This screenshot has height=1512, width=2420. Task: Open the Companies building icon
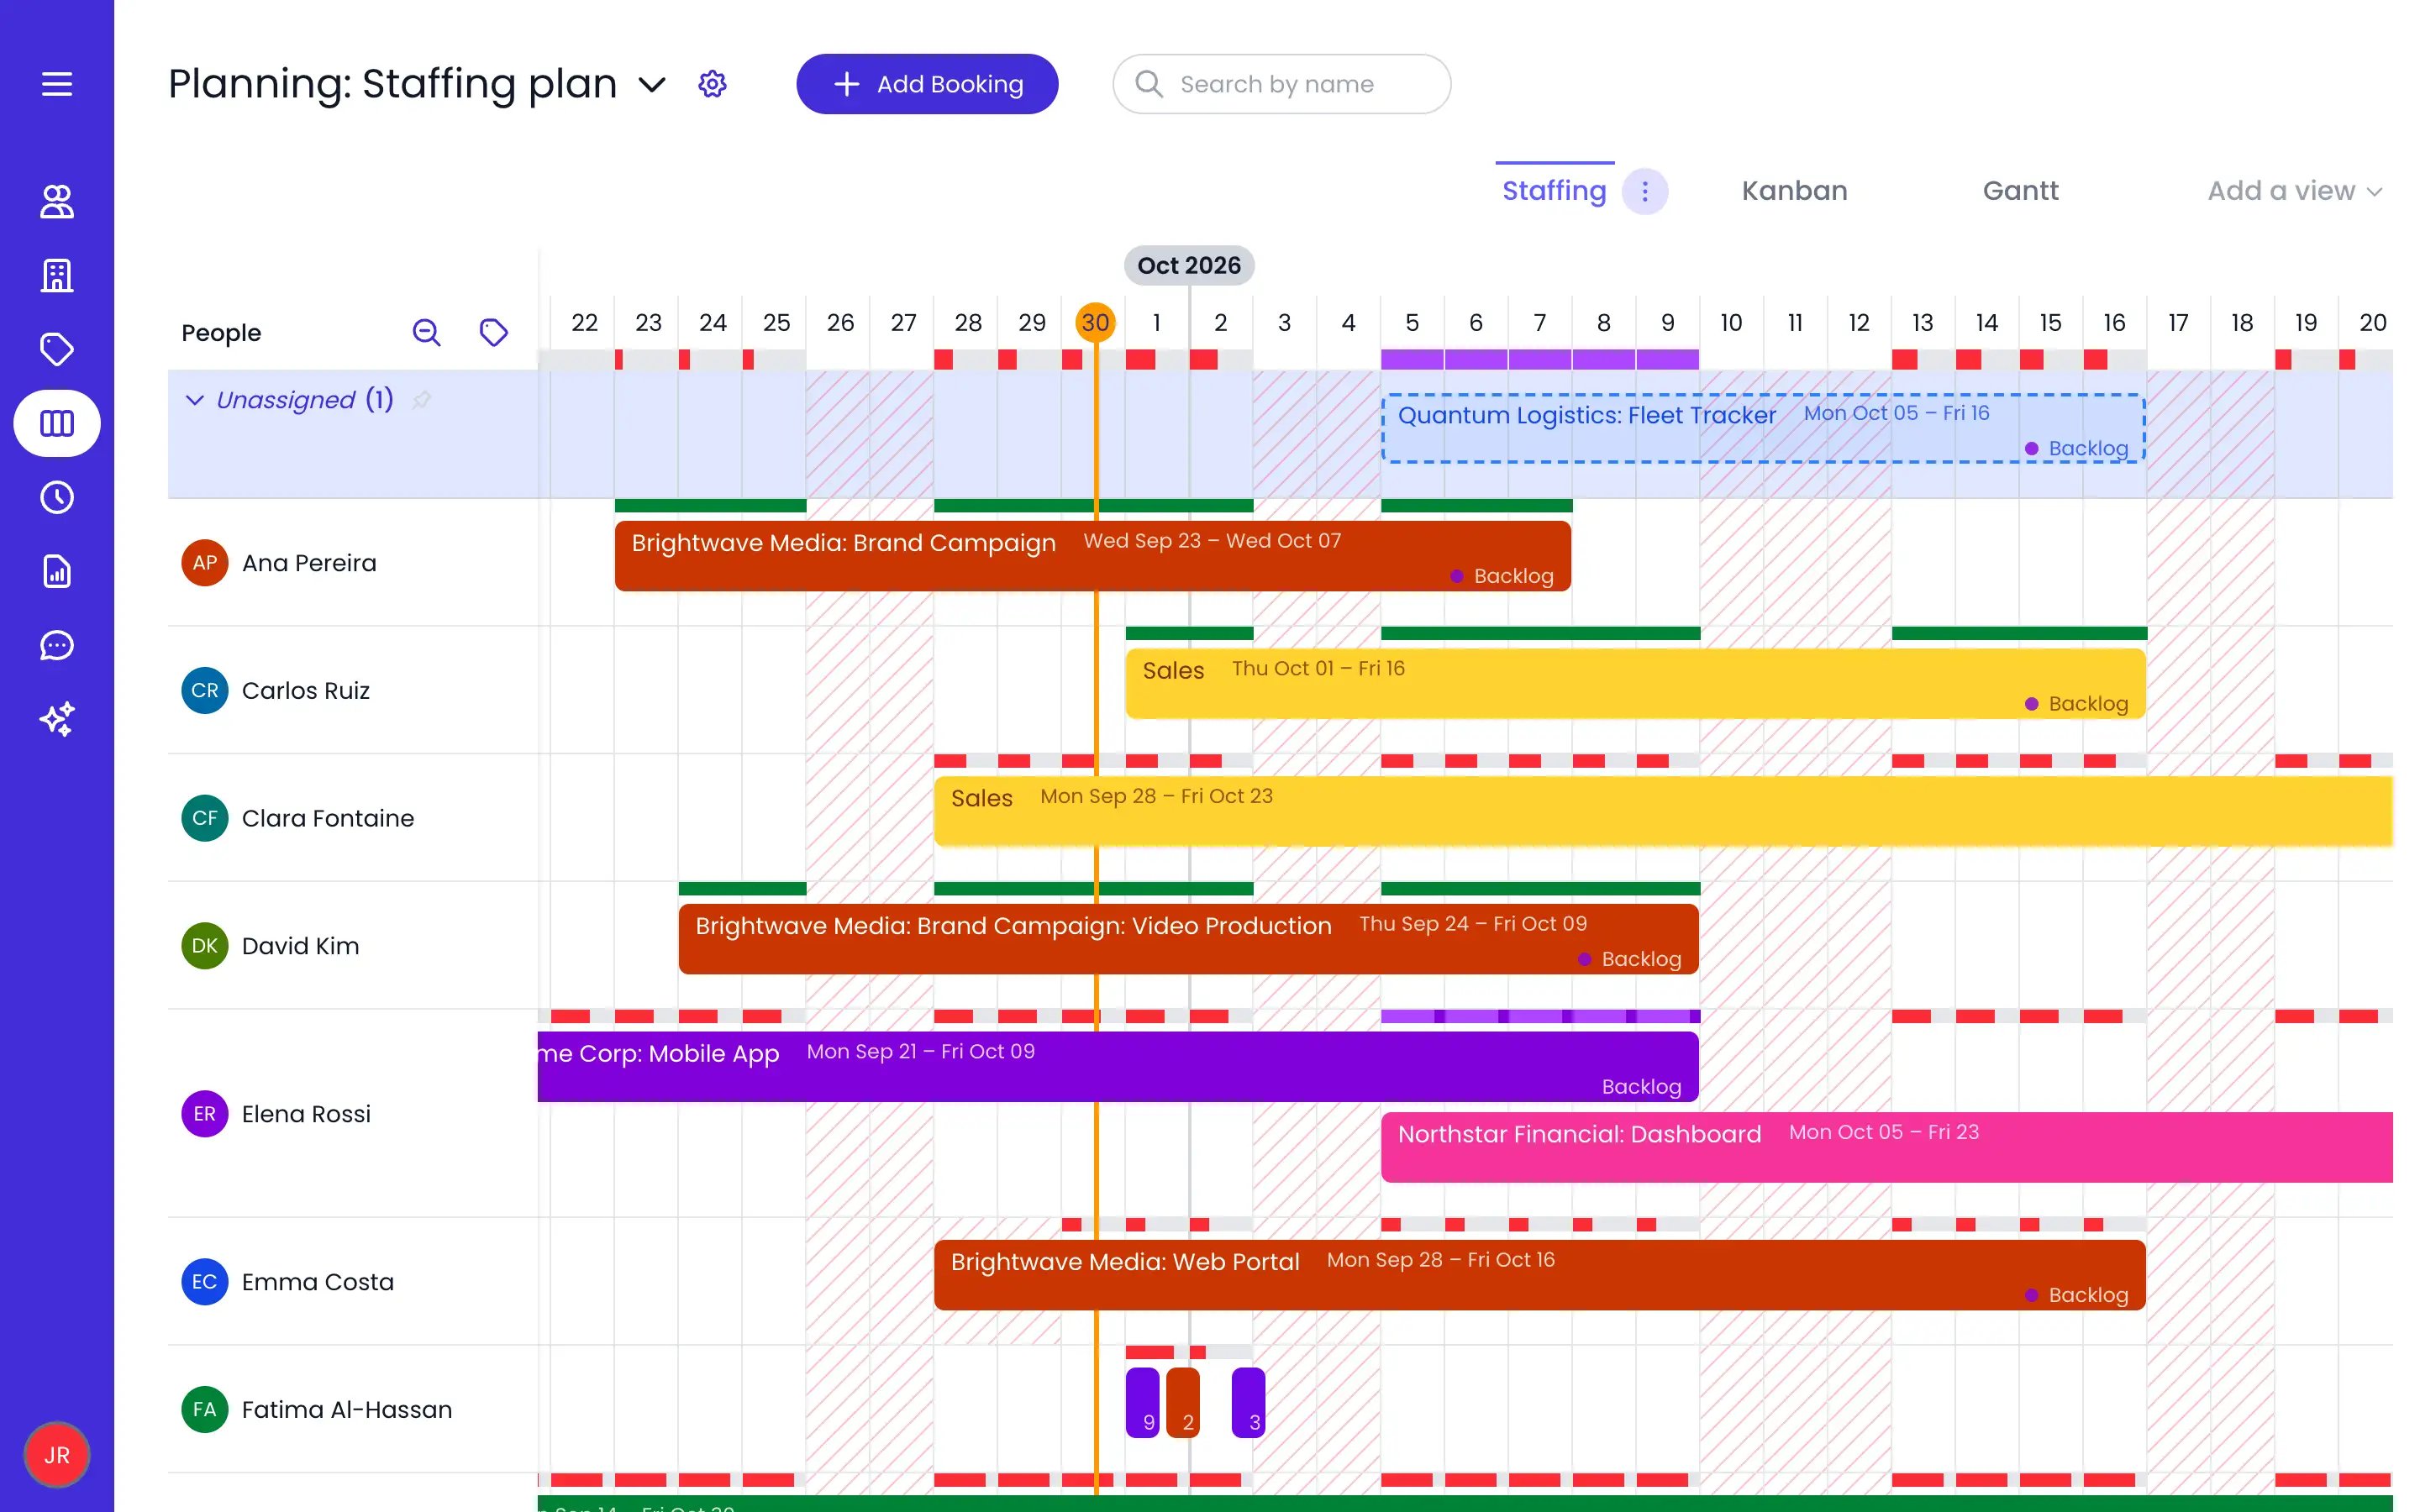[57, 275]
